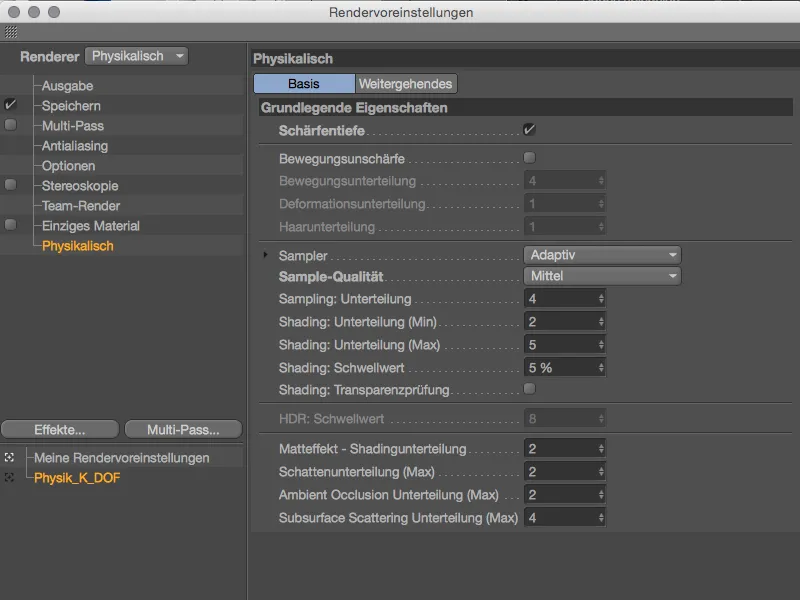800x600 pixels.
Task: Click target icon beside Physik_K_DOF
Action: (9, 478)
